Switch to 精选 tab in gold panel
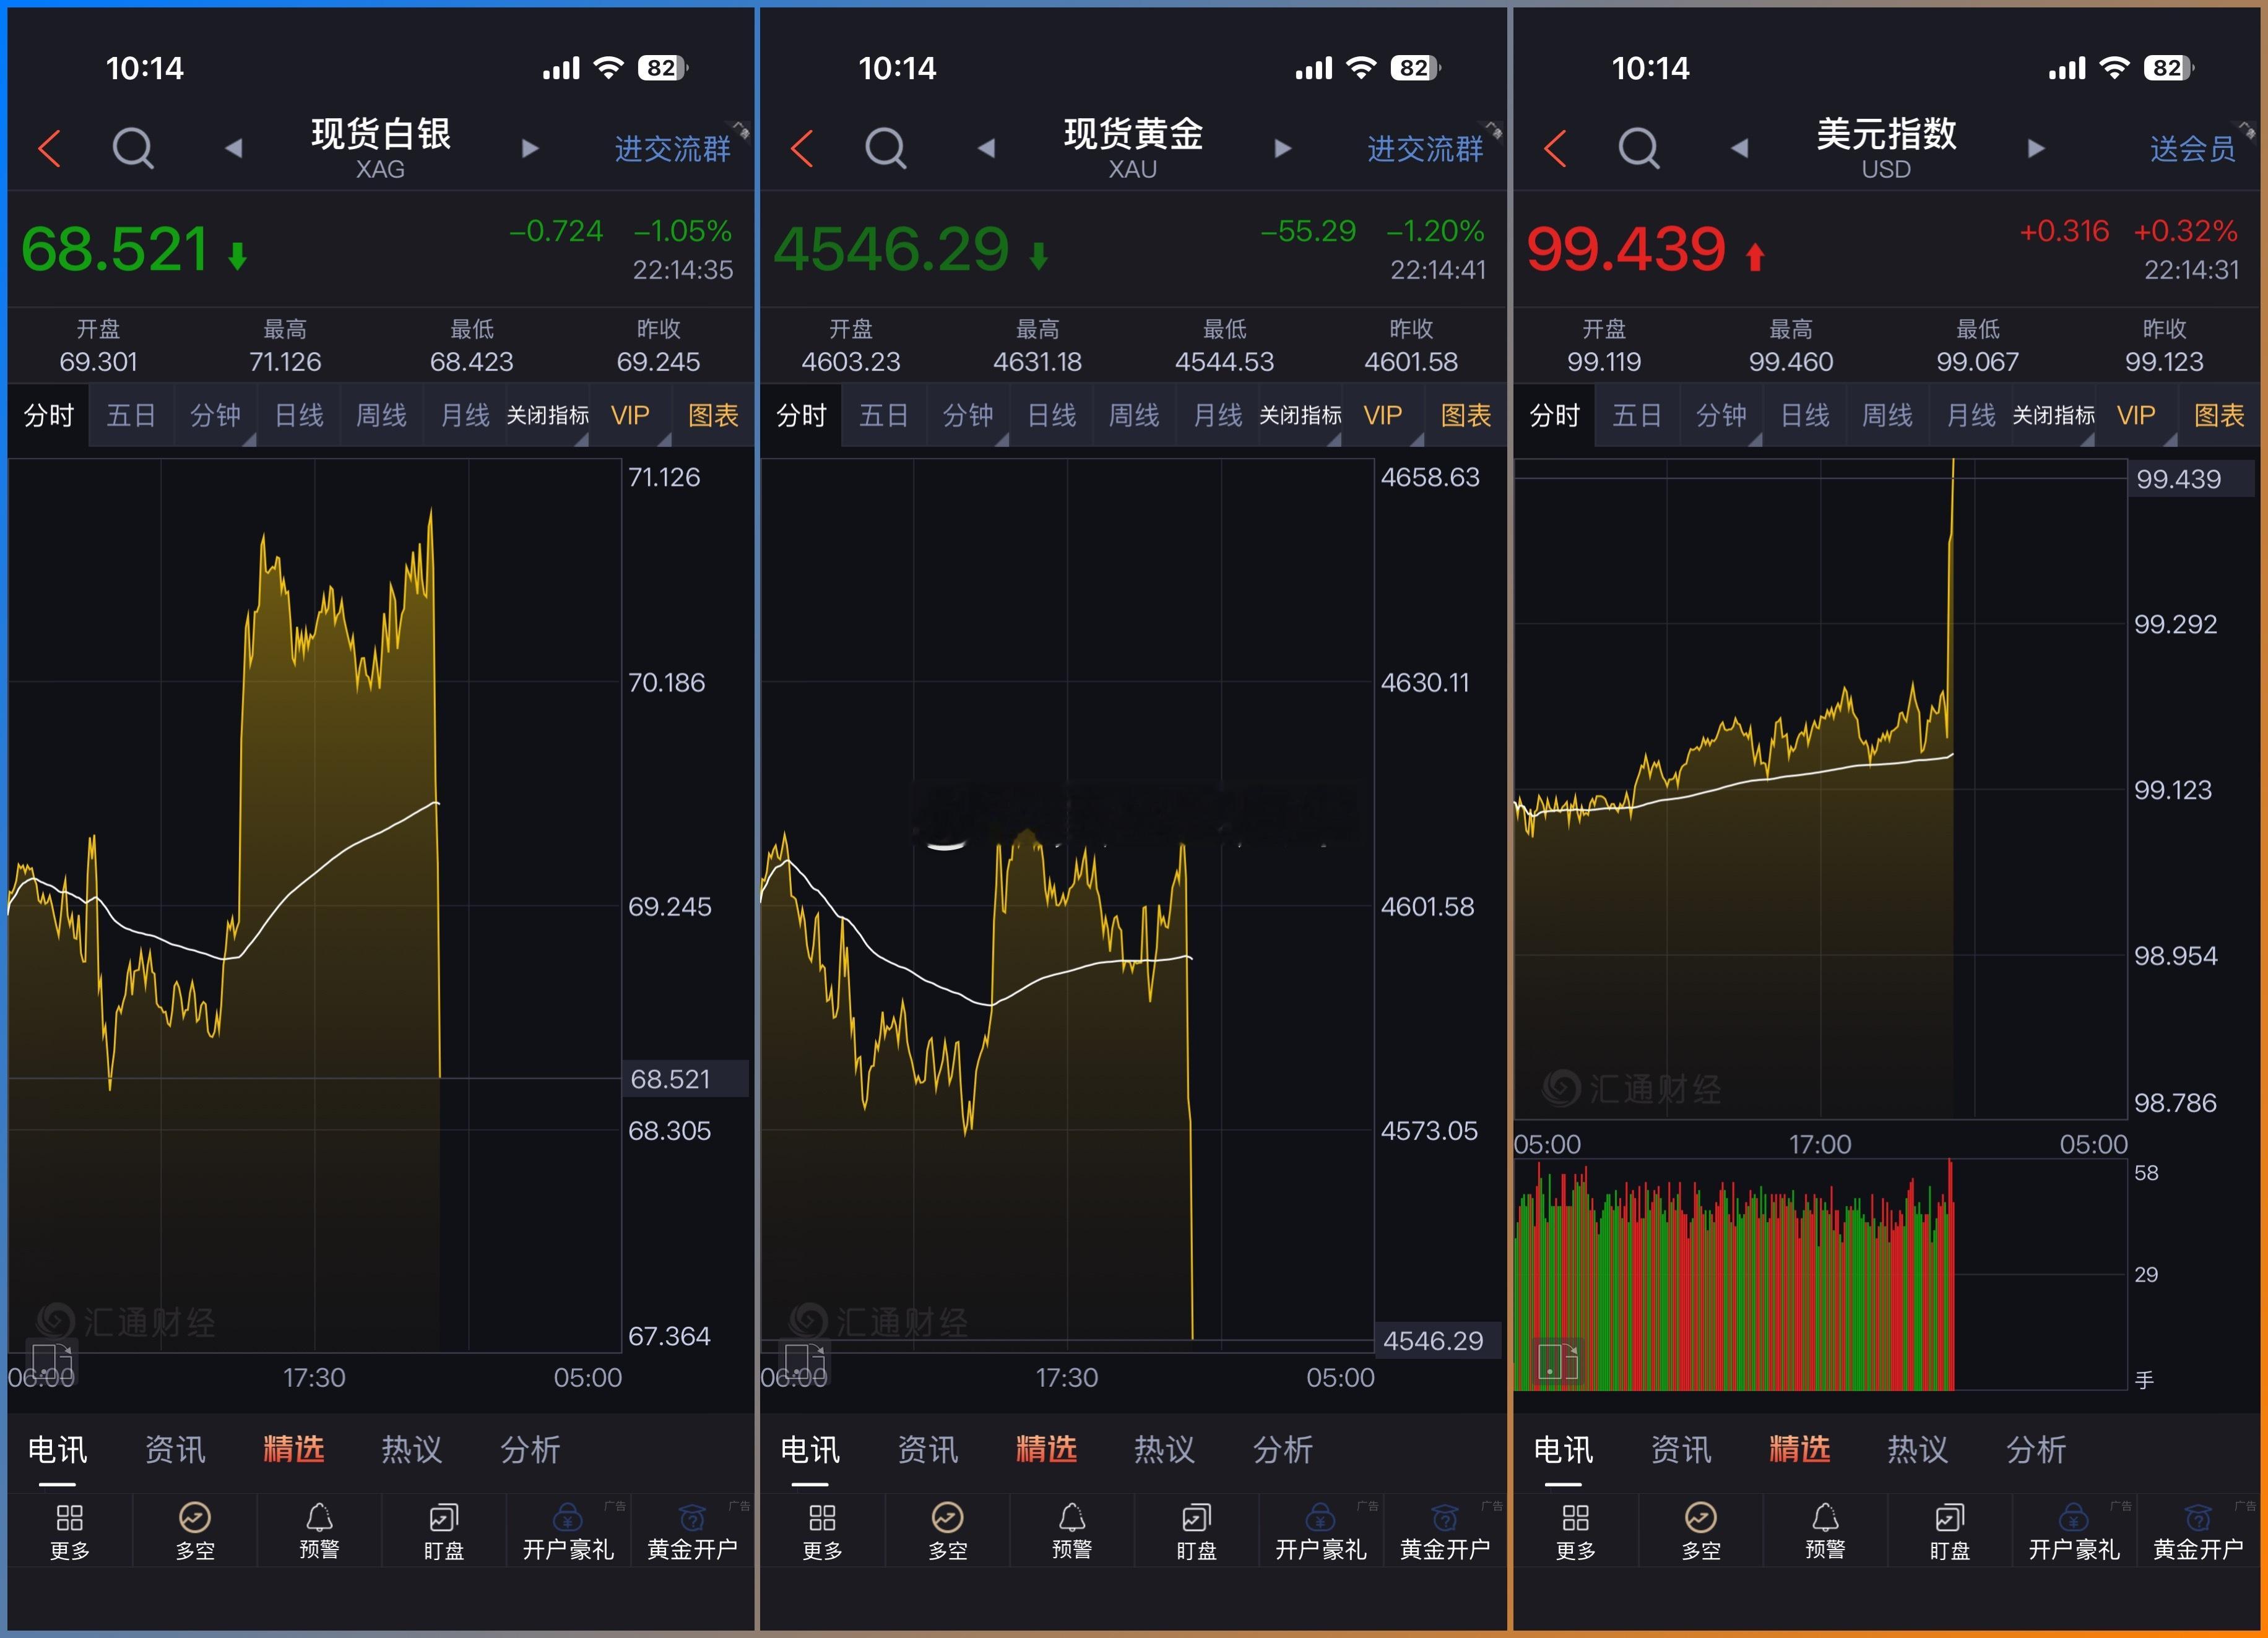 (x=1046, y=1449)
